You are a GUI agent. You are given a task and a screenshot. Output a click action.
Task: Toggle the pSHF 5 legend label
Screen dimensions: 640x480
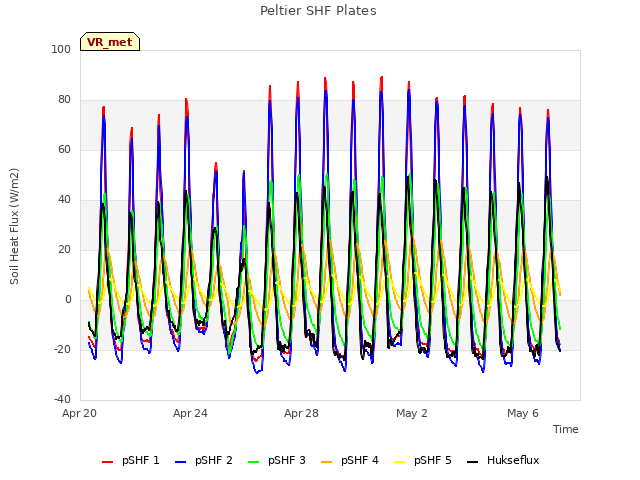click(x=433, y=460)
